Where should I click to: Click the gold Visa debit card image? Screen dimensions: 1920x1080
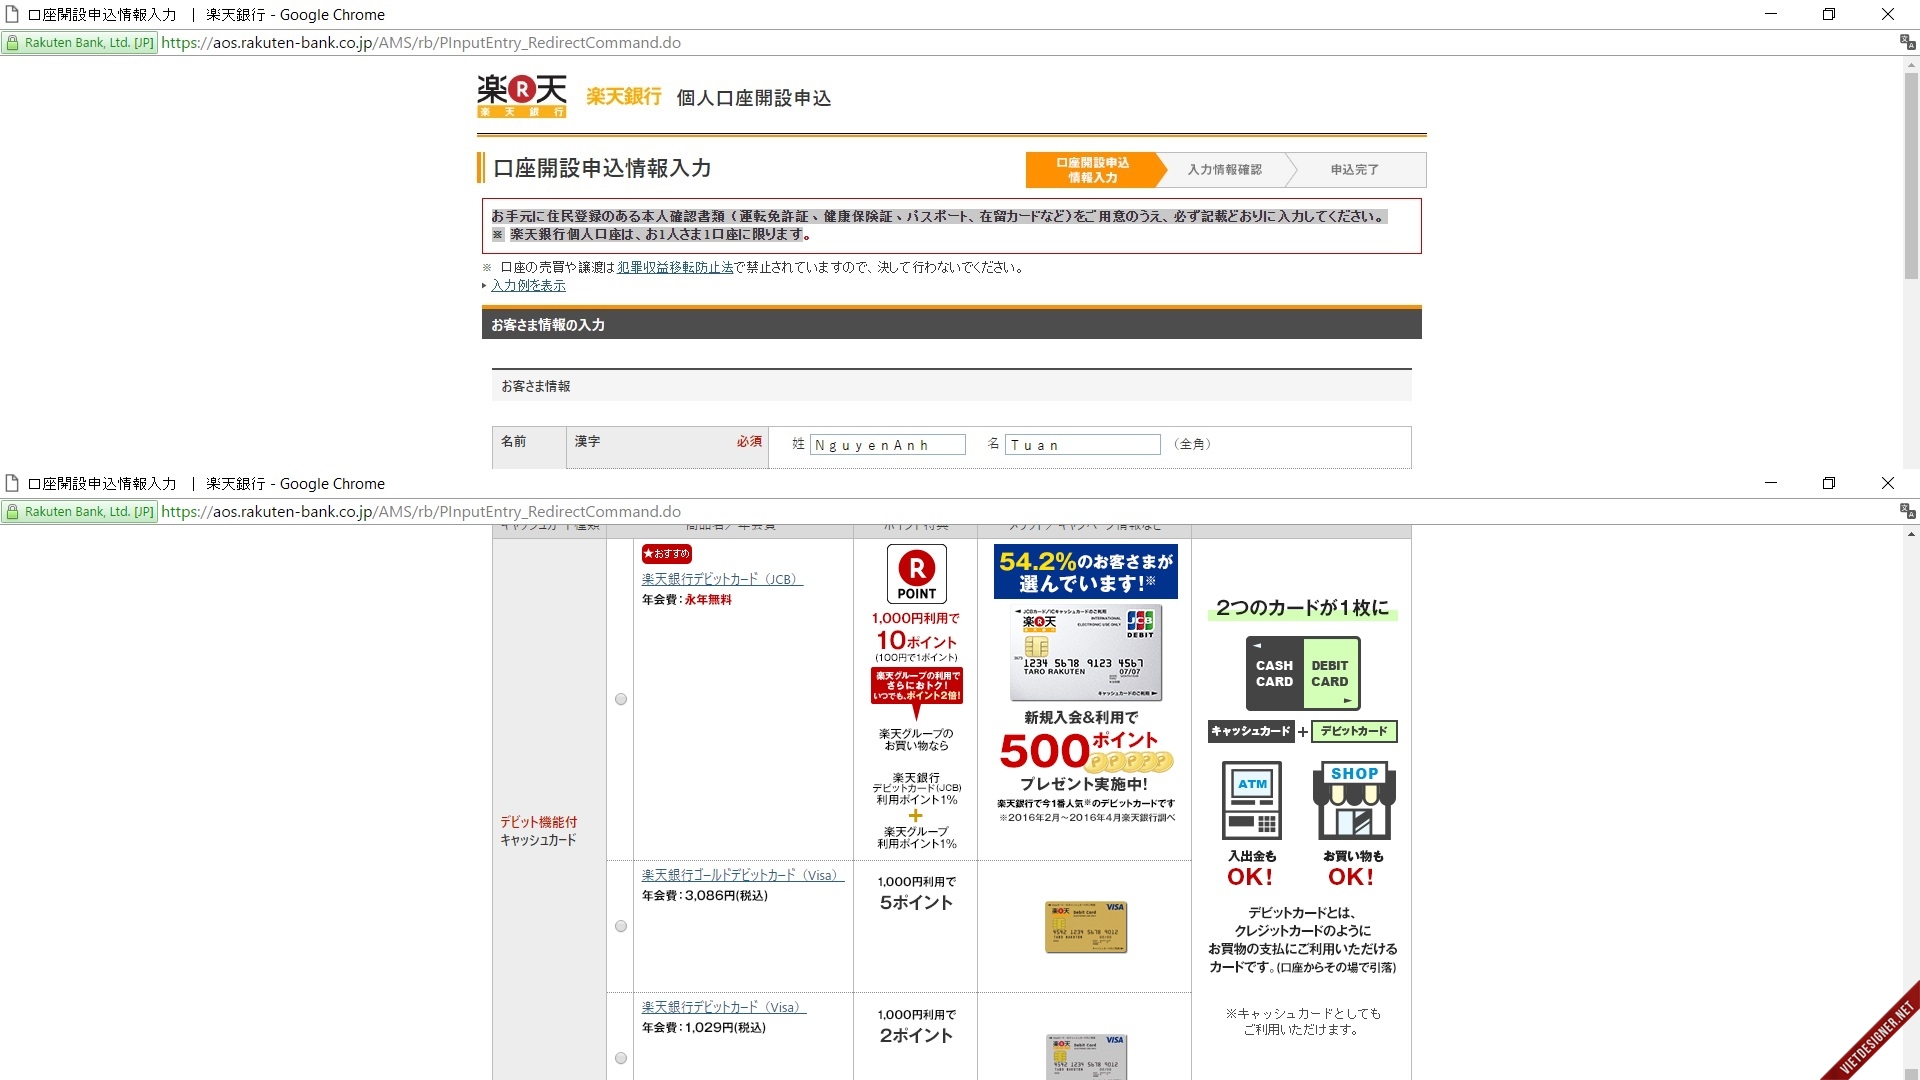(1086, 926)
